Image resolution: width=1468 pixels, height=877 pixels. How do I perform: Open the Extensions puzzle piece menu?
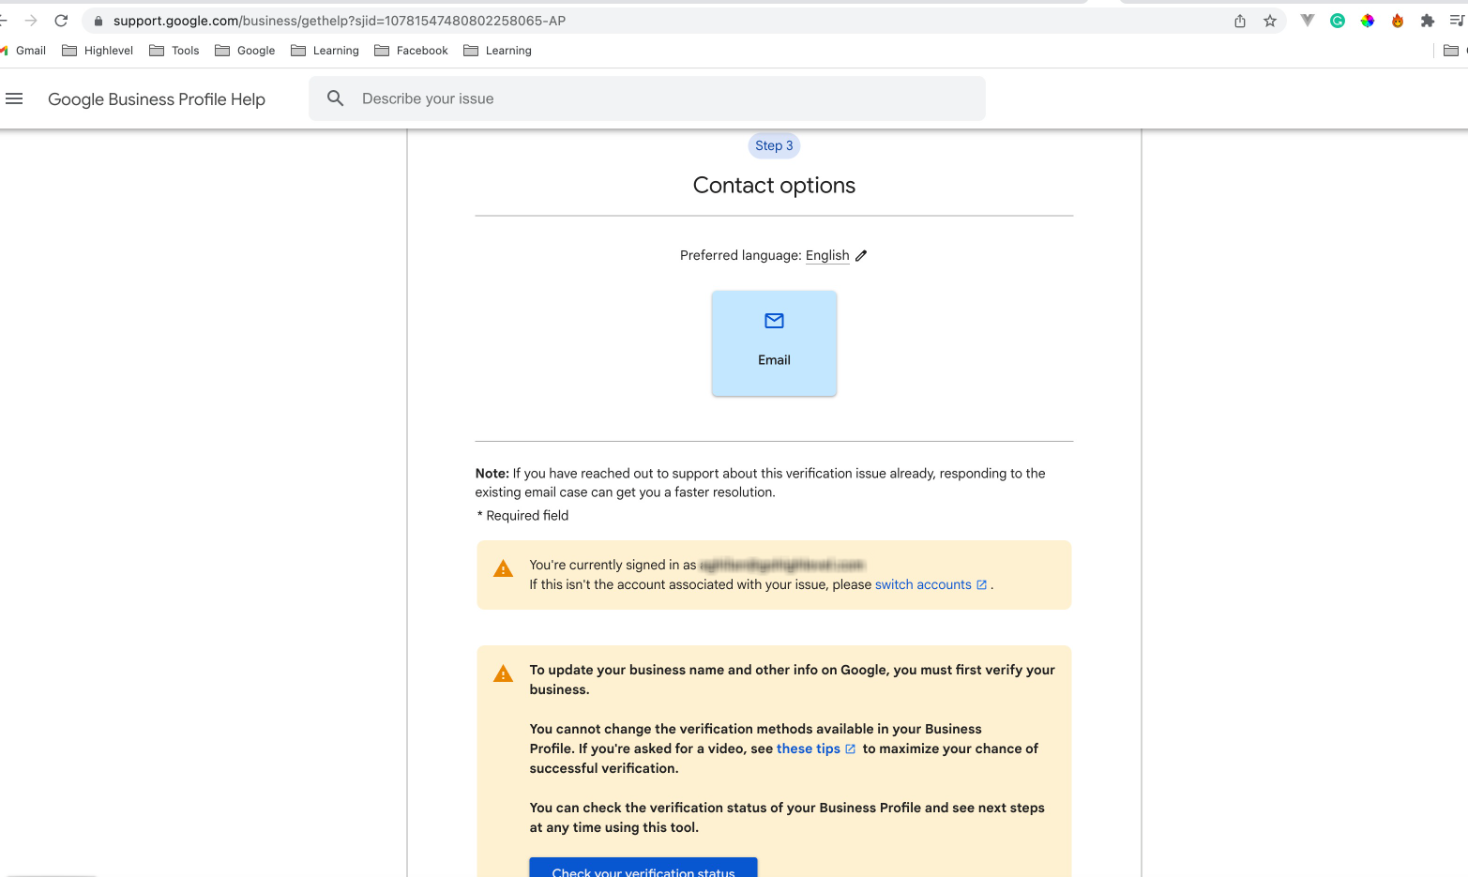(1427, 21)
